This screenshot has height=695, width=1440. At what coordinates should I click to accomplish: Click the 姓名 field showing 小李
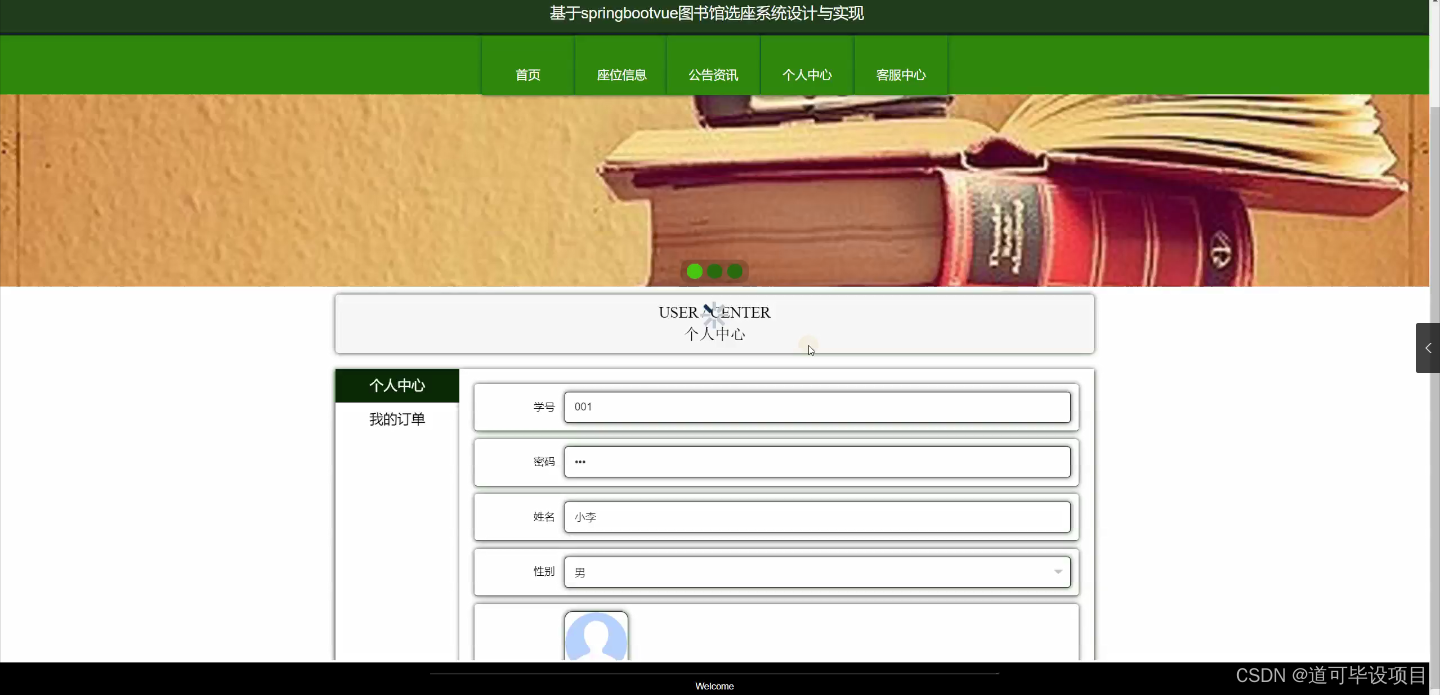(x=817, y=517)
